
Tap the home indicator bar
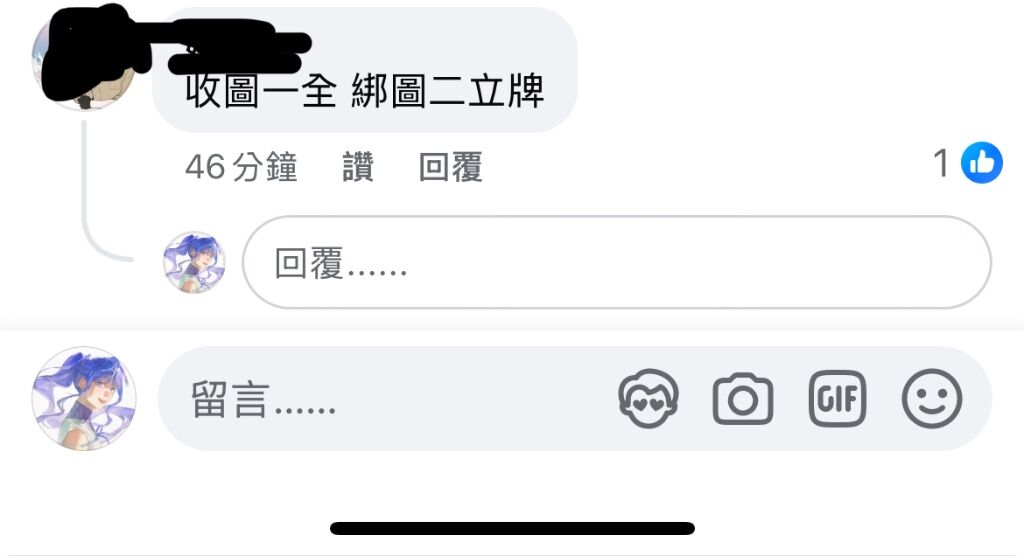(512, 528)
